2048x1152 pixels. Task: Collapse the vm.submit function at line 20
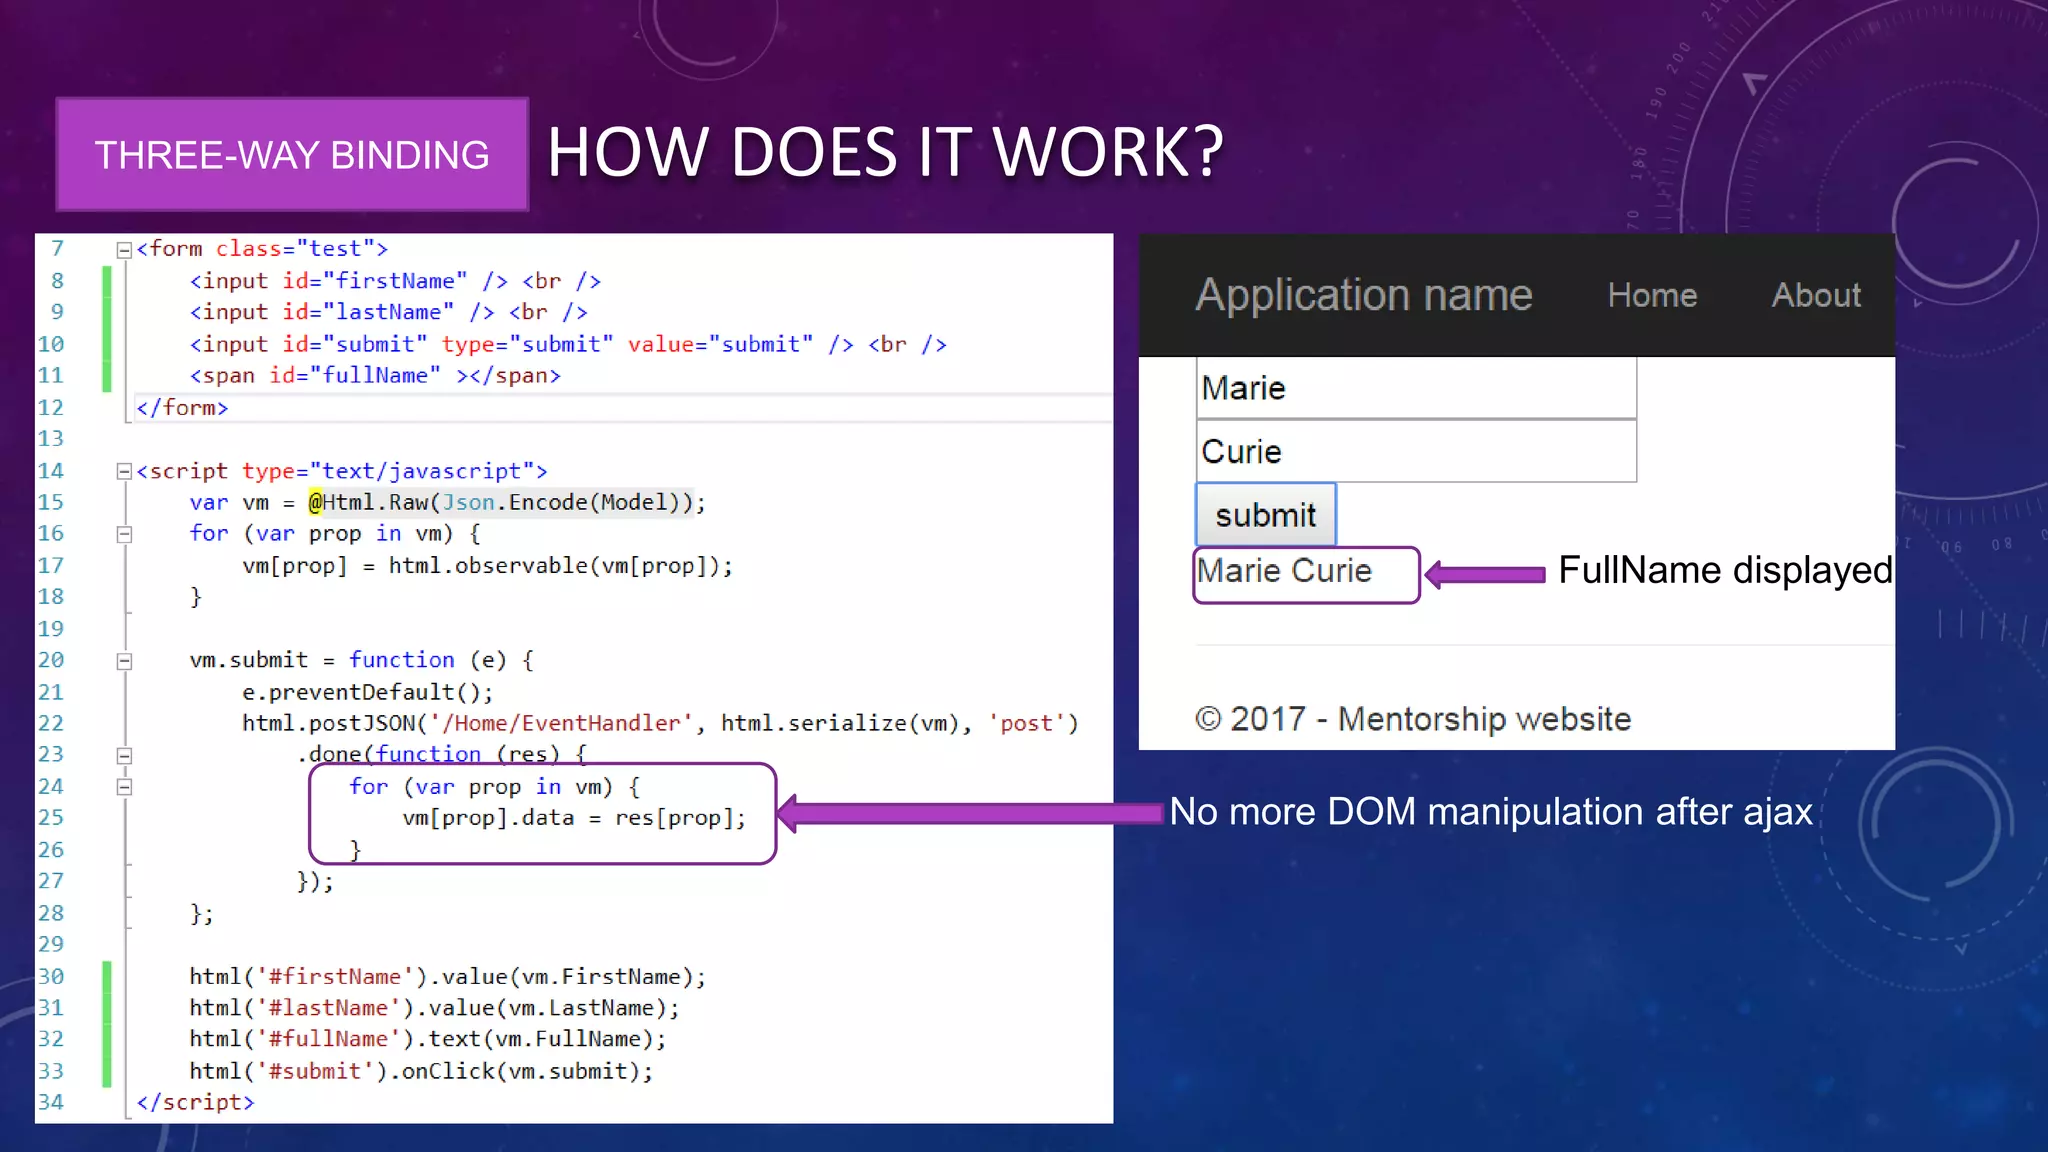tap(124, 661)
